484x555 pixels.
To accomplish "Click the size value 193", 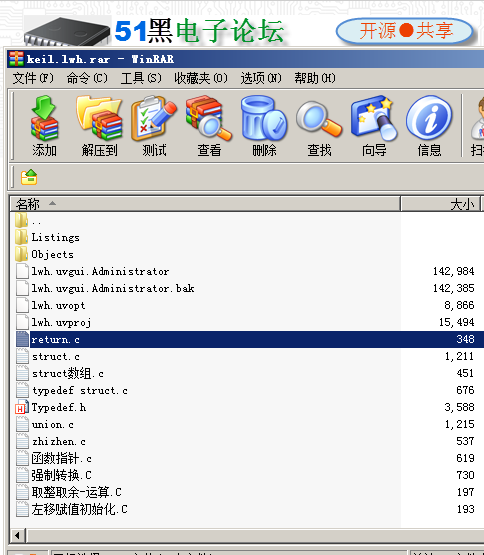I will 465,509.
